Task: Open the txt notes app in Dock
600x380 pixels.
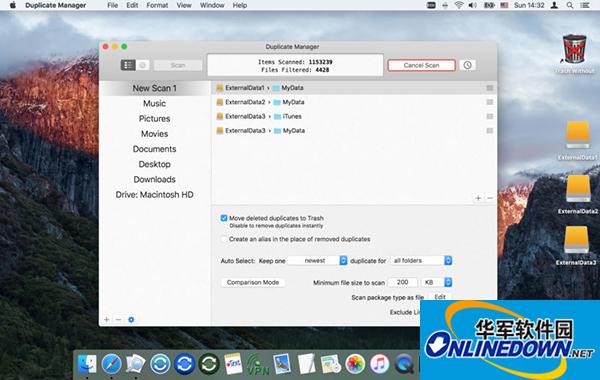Action: click(x=233, y=364)
